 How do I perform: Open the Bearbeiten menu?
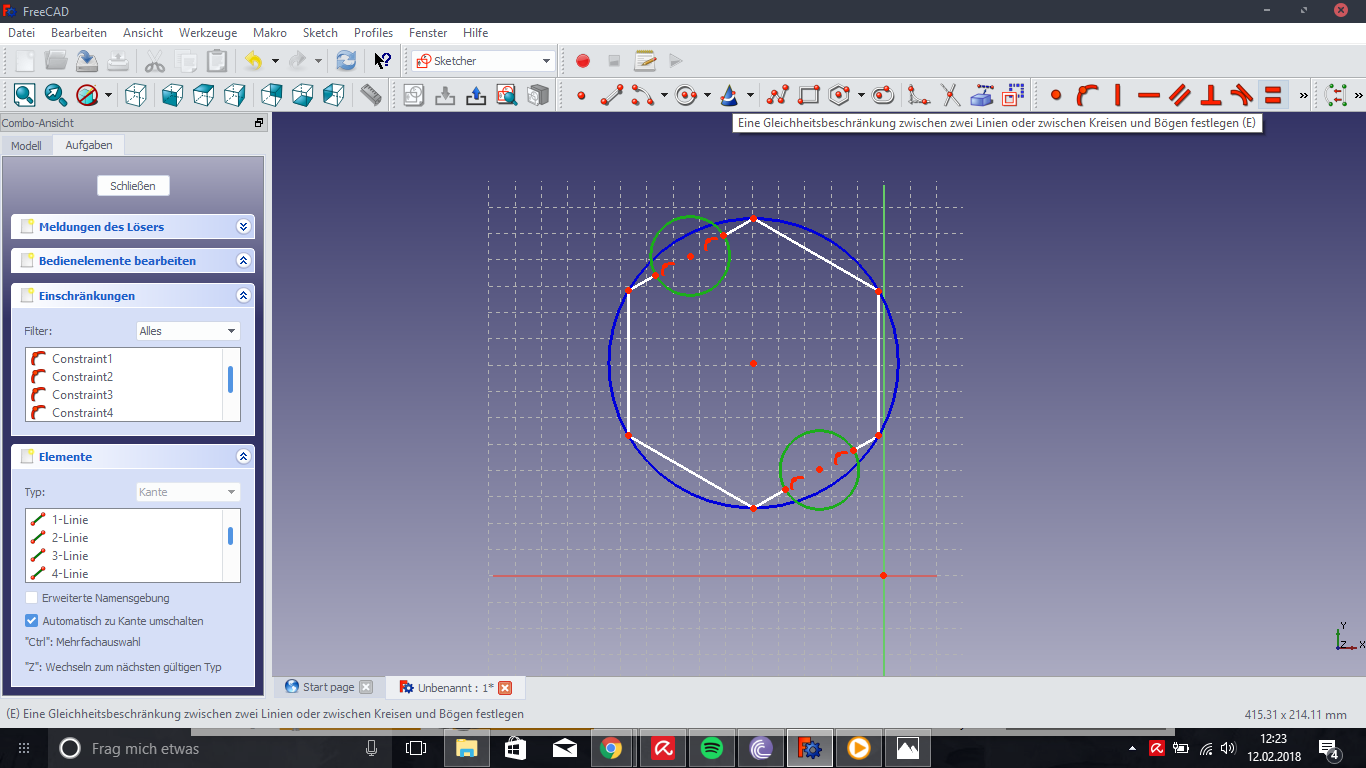[x=79, y=33]
